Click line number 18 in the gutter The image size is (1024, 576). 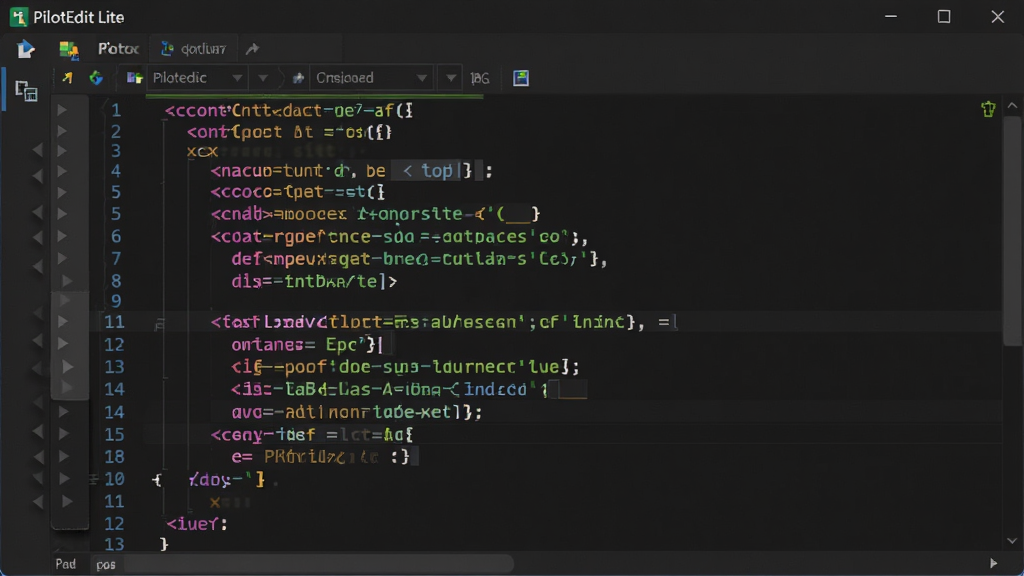click(x=114, y=456)
